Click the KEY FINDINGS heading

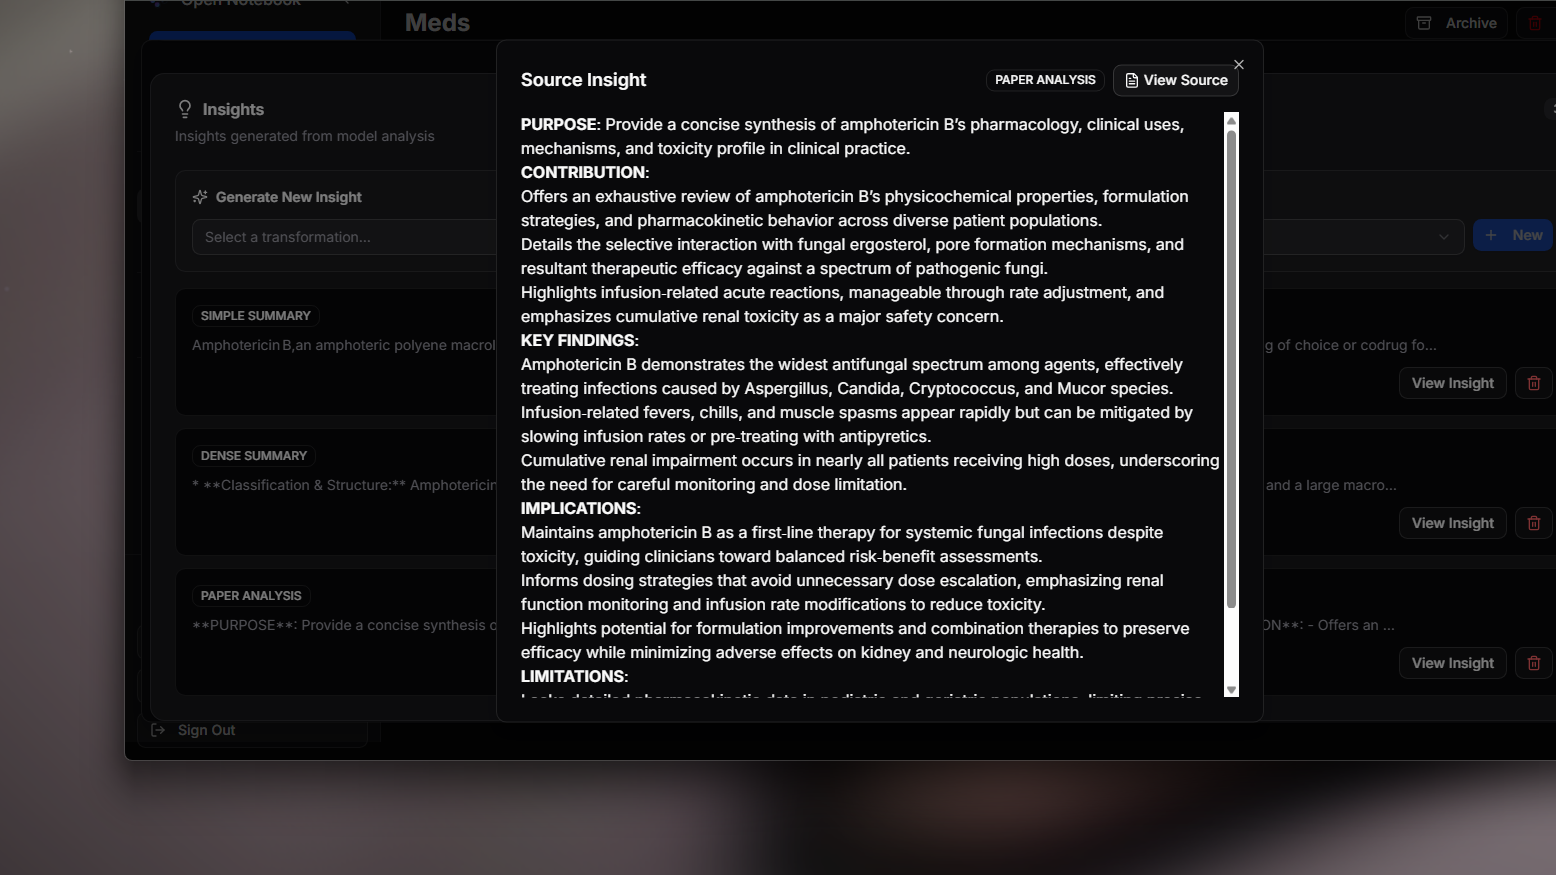[x=578, y=341]
